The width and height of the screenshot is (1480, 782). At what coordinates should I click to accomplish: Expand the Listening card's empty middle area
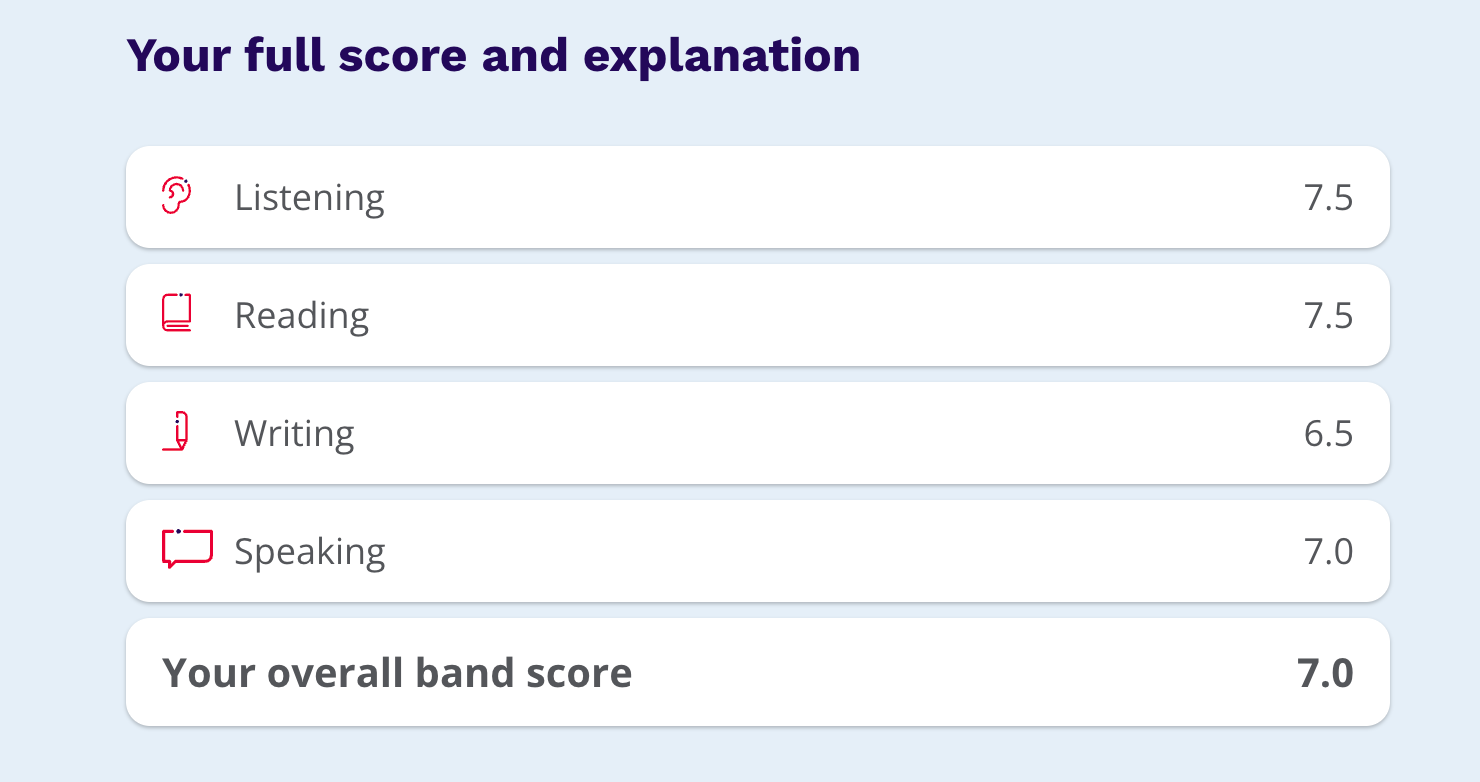[840, 198]
